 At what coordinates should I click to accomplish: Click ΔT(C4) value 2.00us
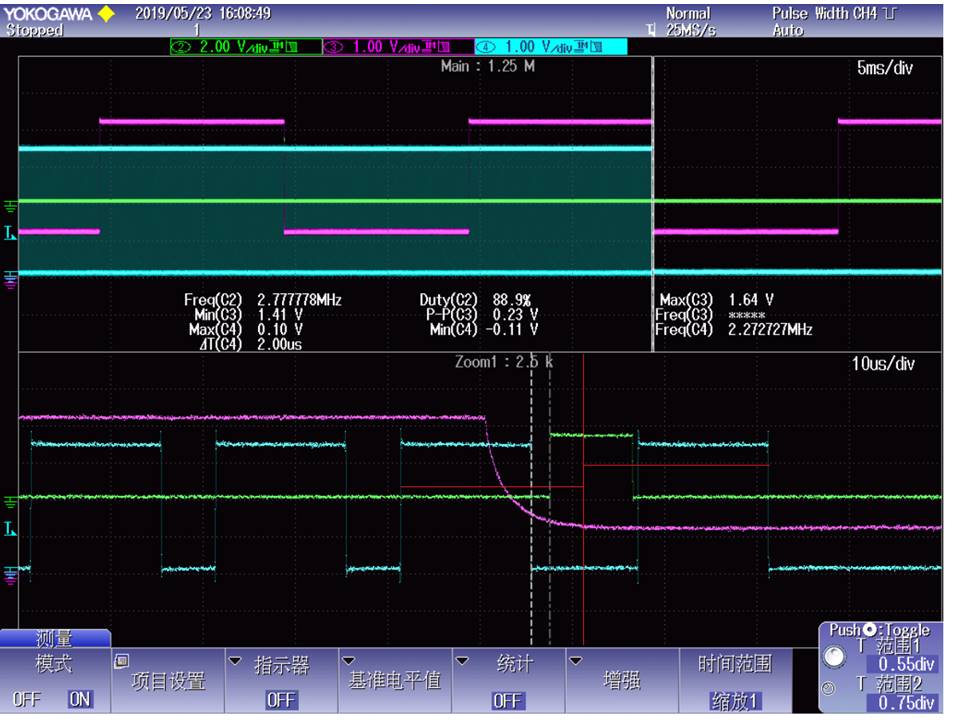pyautogui.click(x=279, y=344)
